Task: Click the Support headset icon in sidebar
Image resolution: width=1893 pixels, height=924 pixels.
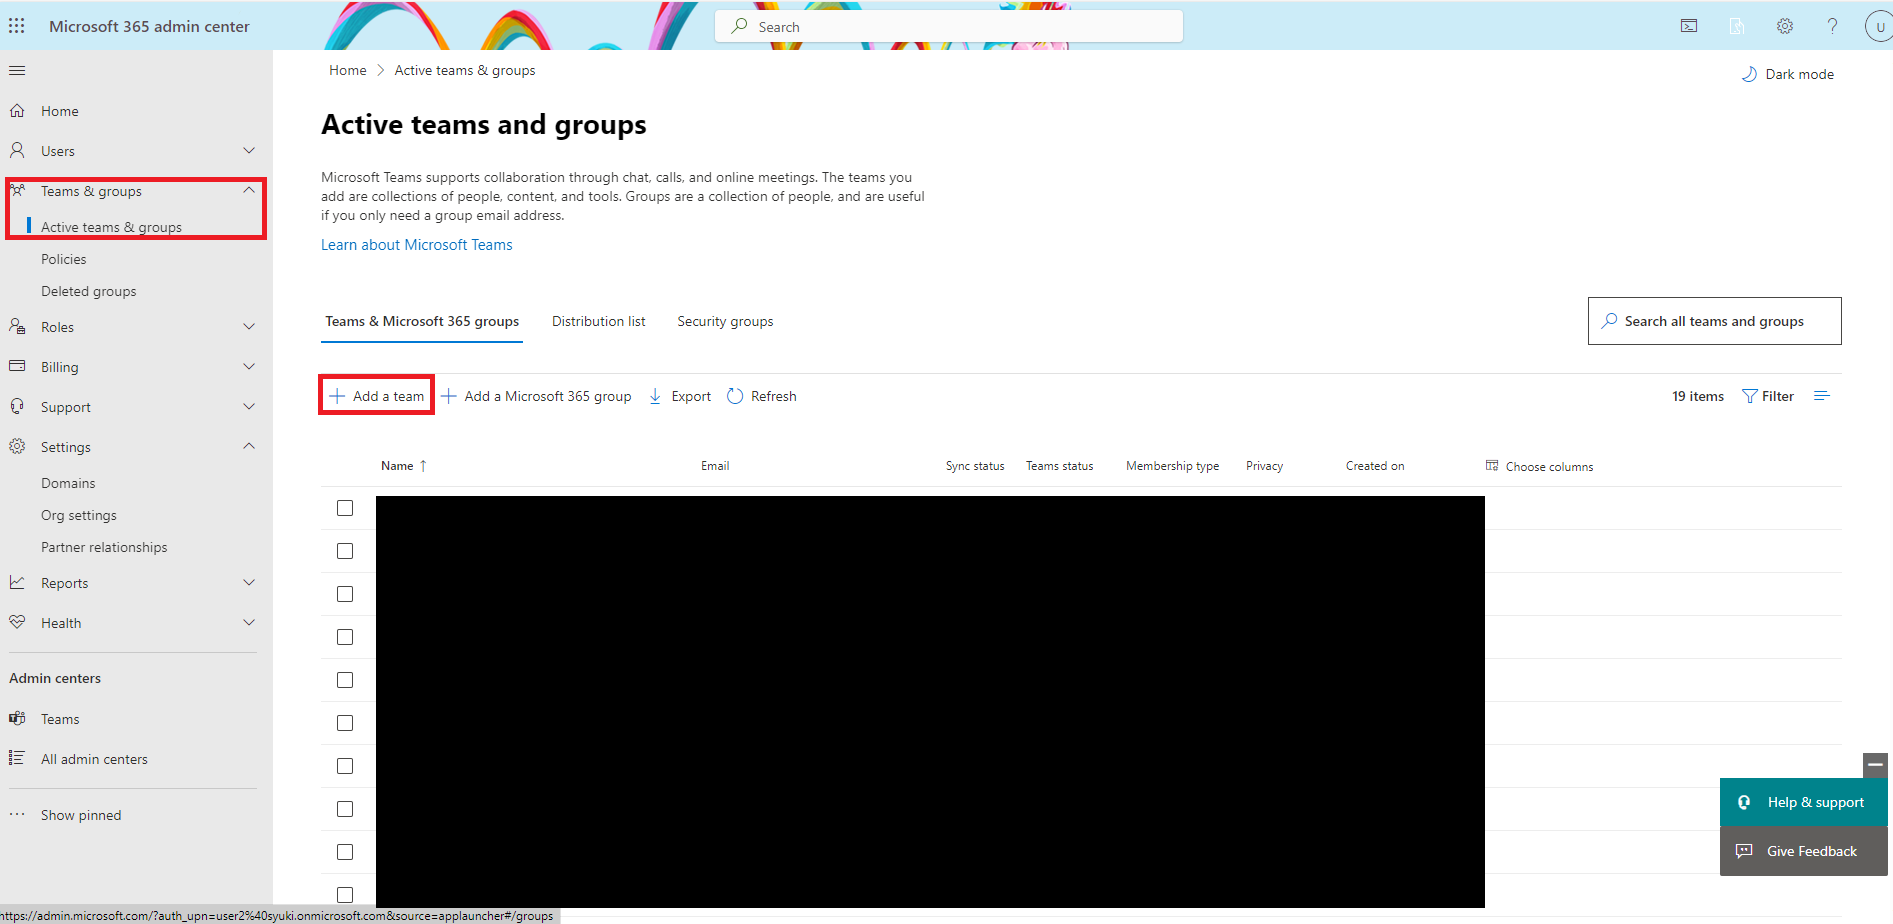Action: point(17,406)
